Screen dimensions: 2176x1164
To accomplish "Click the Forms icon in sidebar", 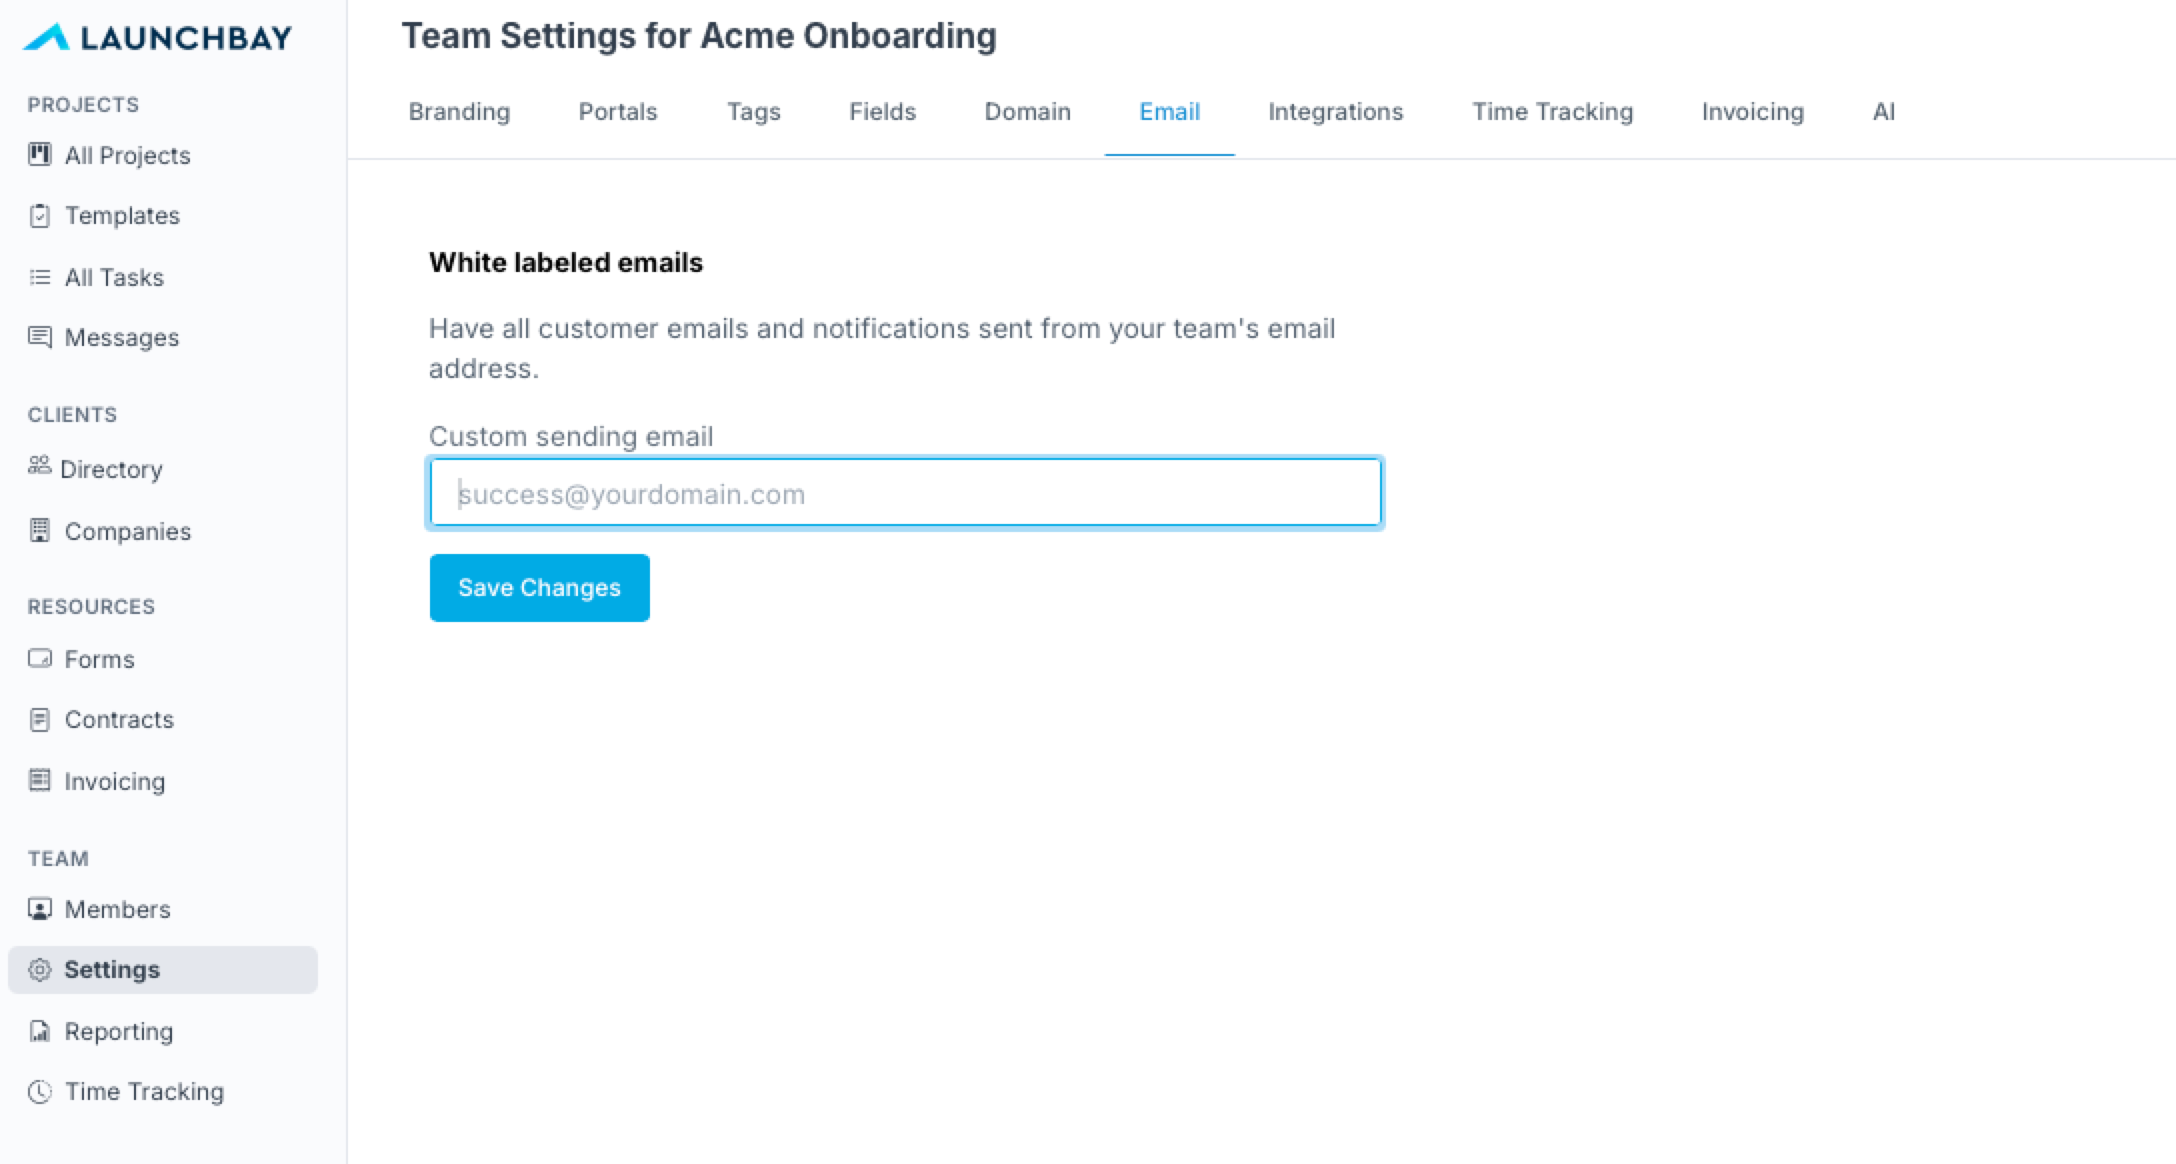I will click(x=40, y=658).
